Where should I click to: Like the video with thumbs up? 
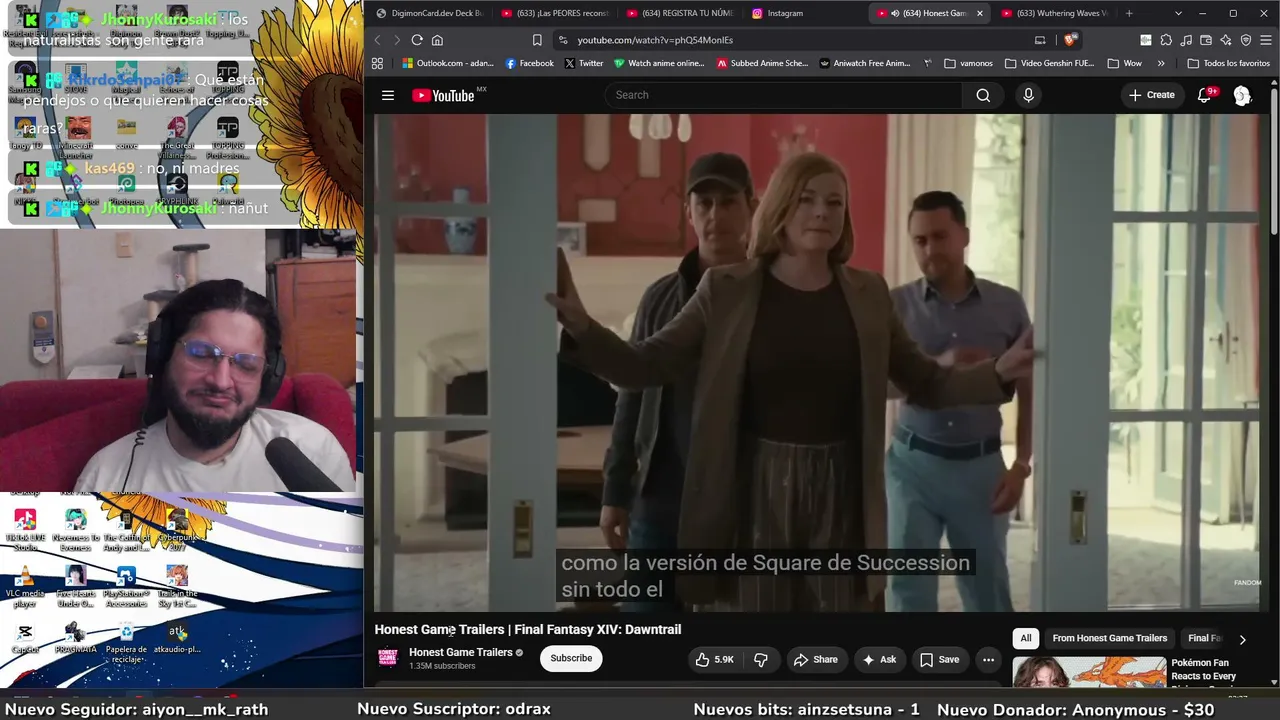pyautogui.click(x=715, y=659)
